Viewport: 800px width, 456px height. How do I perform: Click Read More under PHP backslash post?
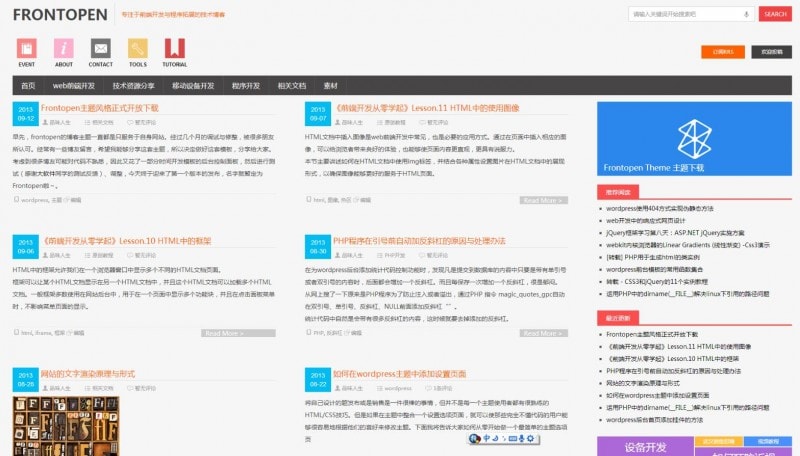[543, 333]
